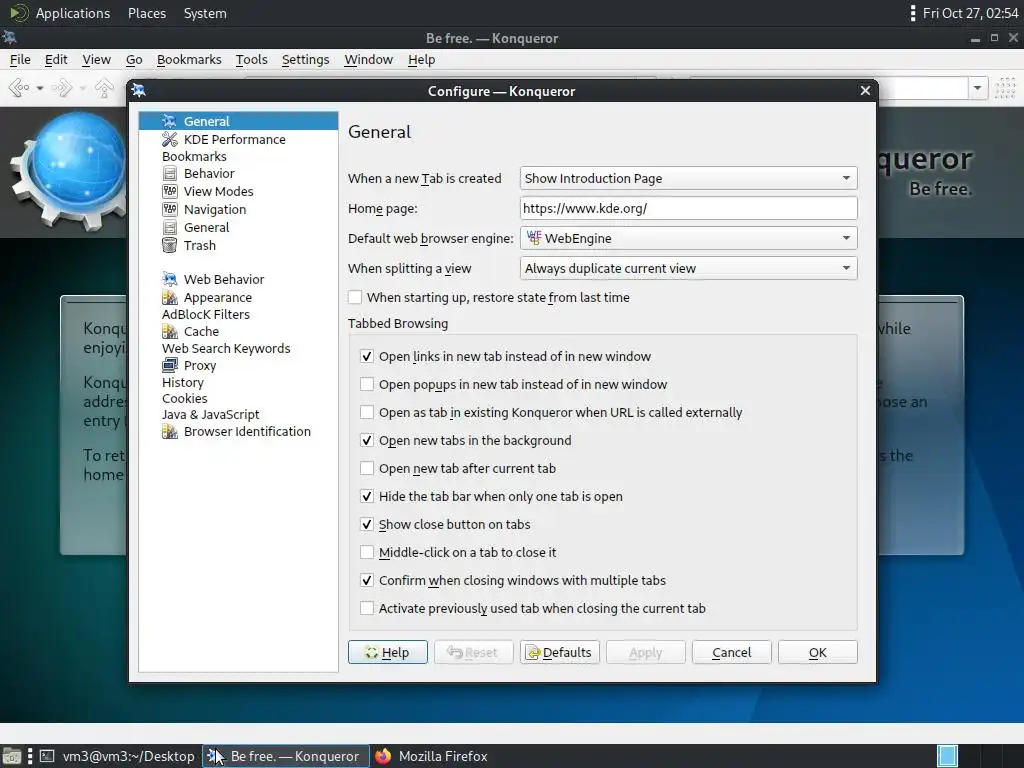Click the grid icon at right of Konqueror toolbar
The width and height of the screenshot is (1024, 768).
click(1005, 88)
